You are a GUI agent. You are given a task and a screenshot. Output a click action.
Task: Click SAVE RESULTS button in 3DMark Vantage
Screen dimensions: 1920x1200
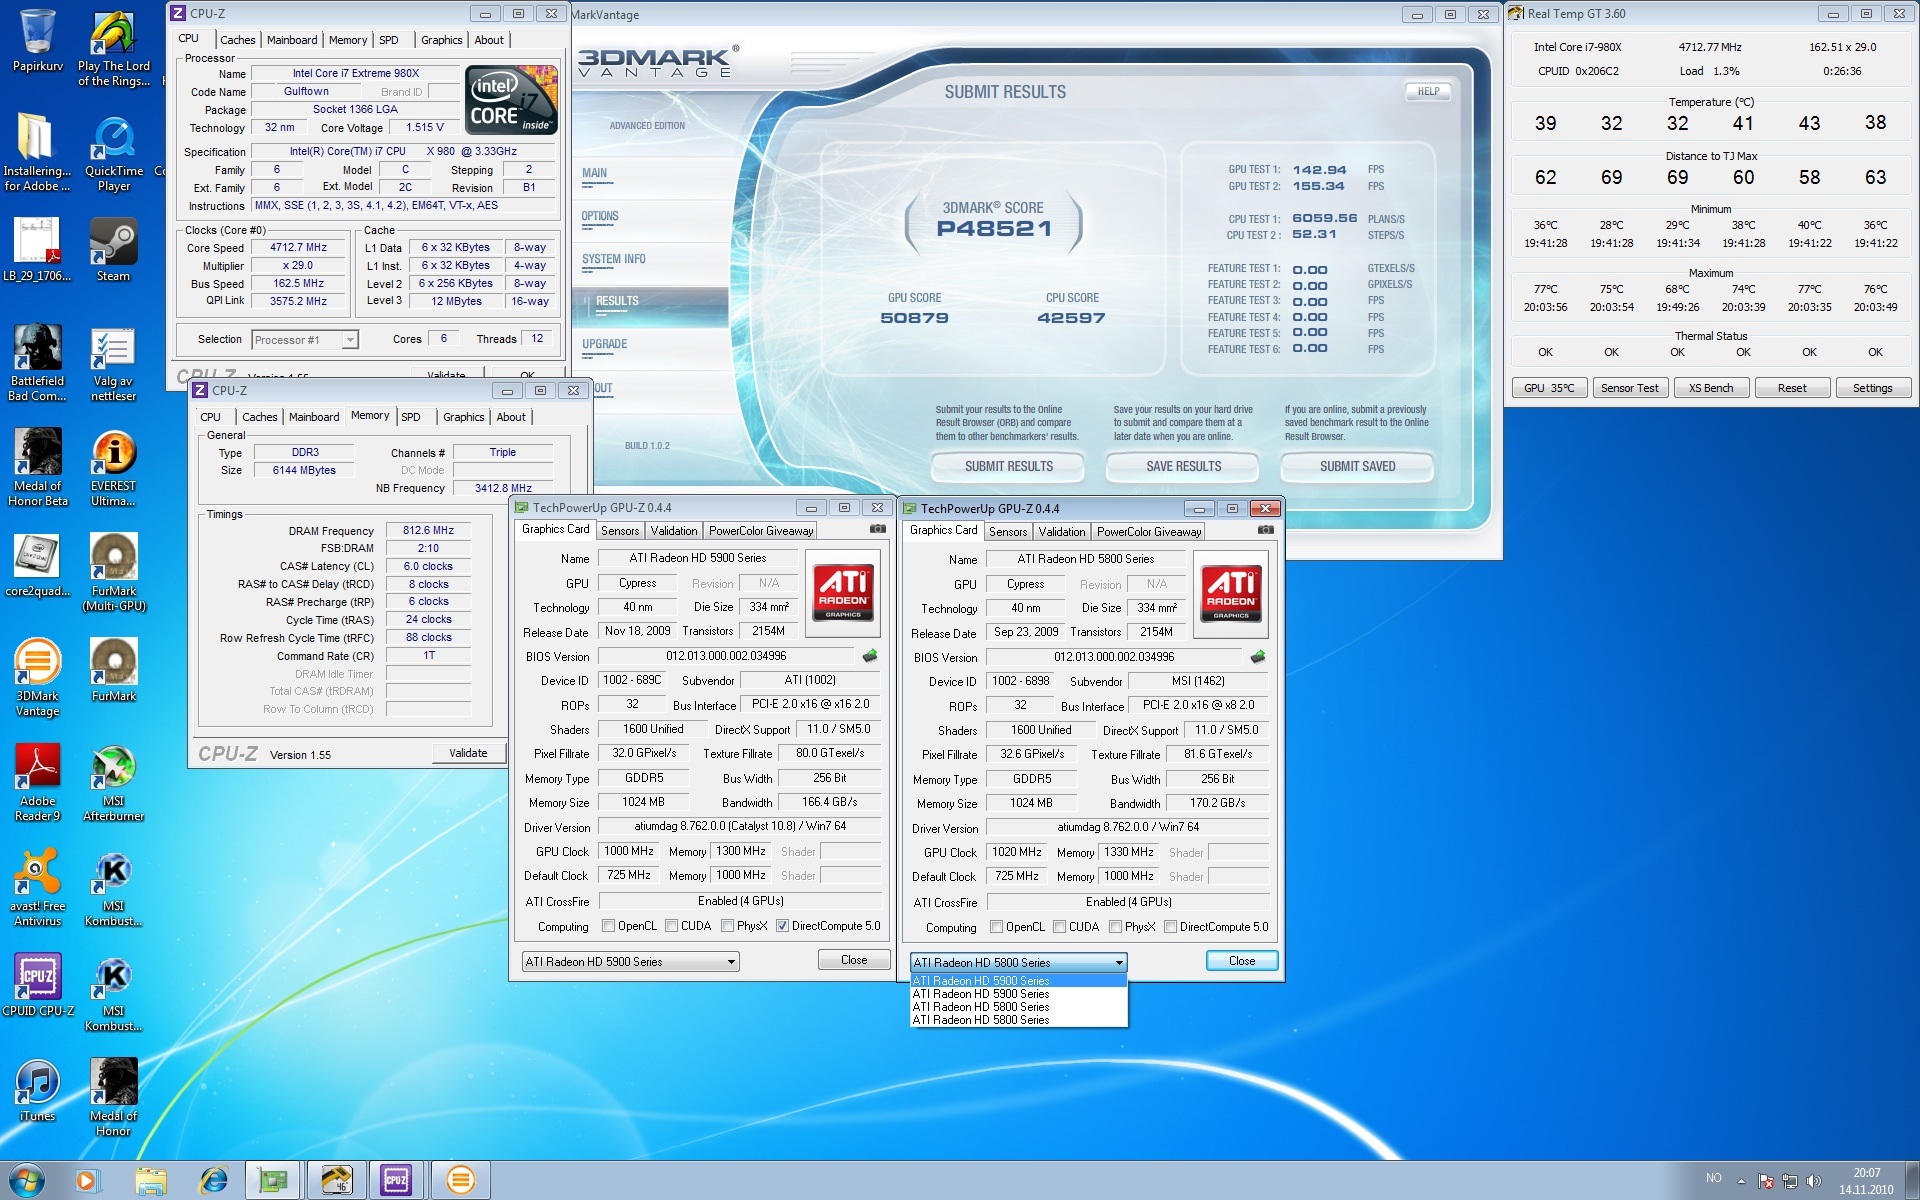(x=1183, y=466)
